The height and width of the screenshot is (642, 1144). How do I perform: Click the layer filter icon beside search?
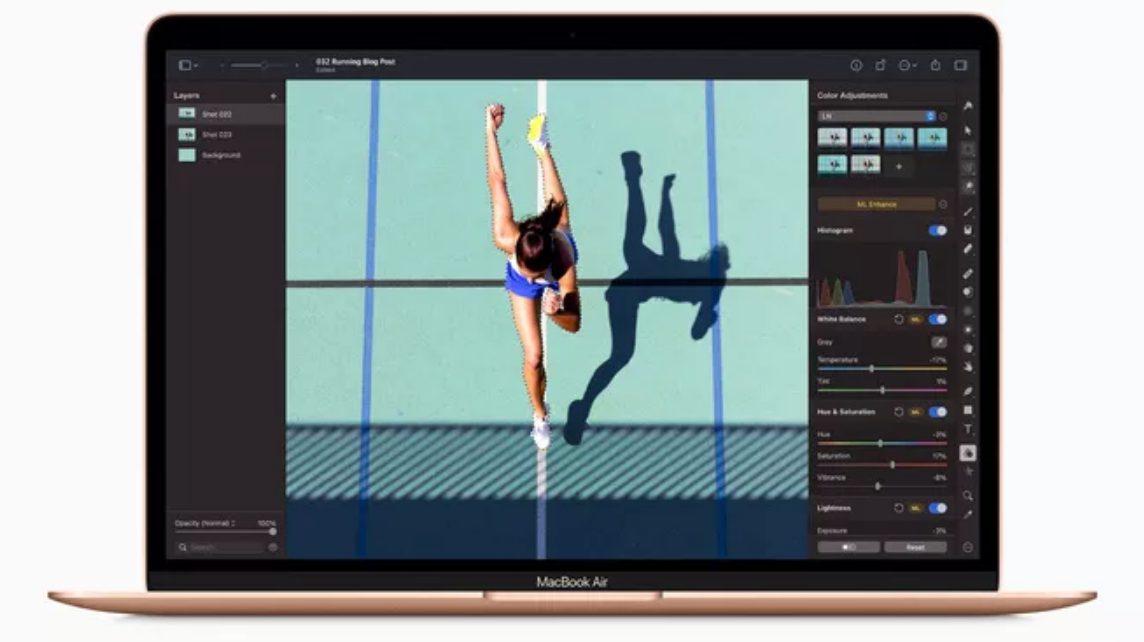tap(273, 547)
